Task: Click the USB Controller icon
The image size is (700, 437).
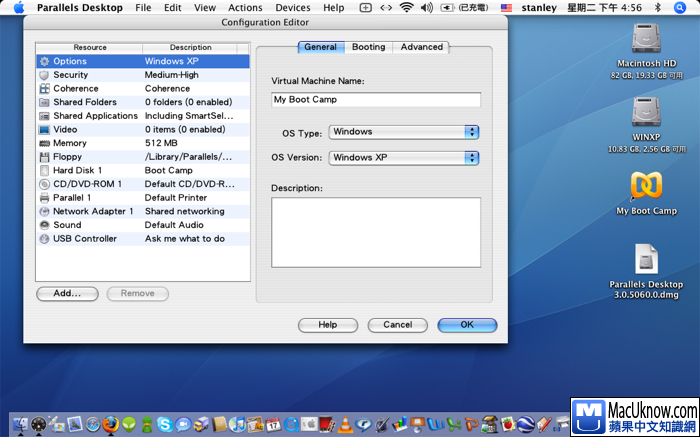Action: click(x=44, y=239)
